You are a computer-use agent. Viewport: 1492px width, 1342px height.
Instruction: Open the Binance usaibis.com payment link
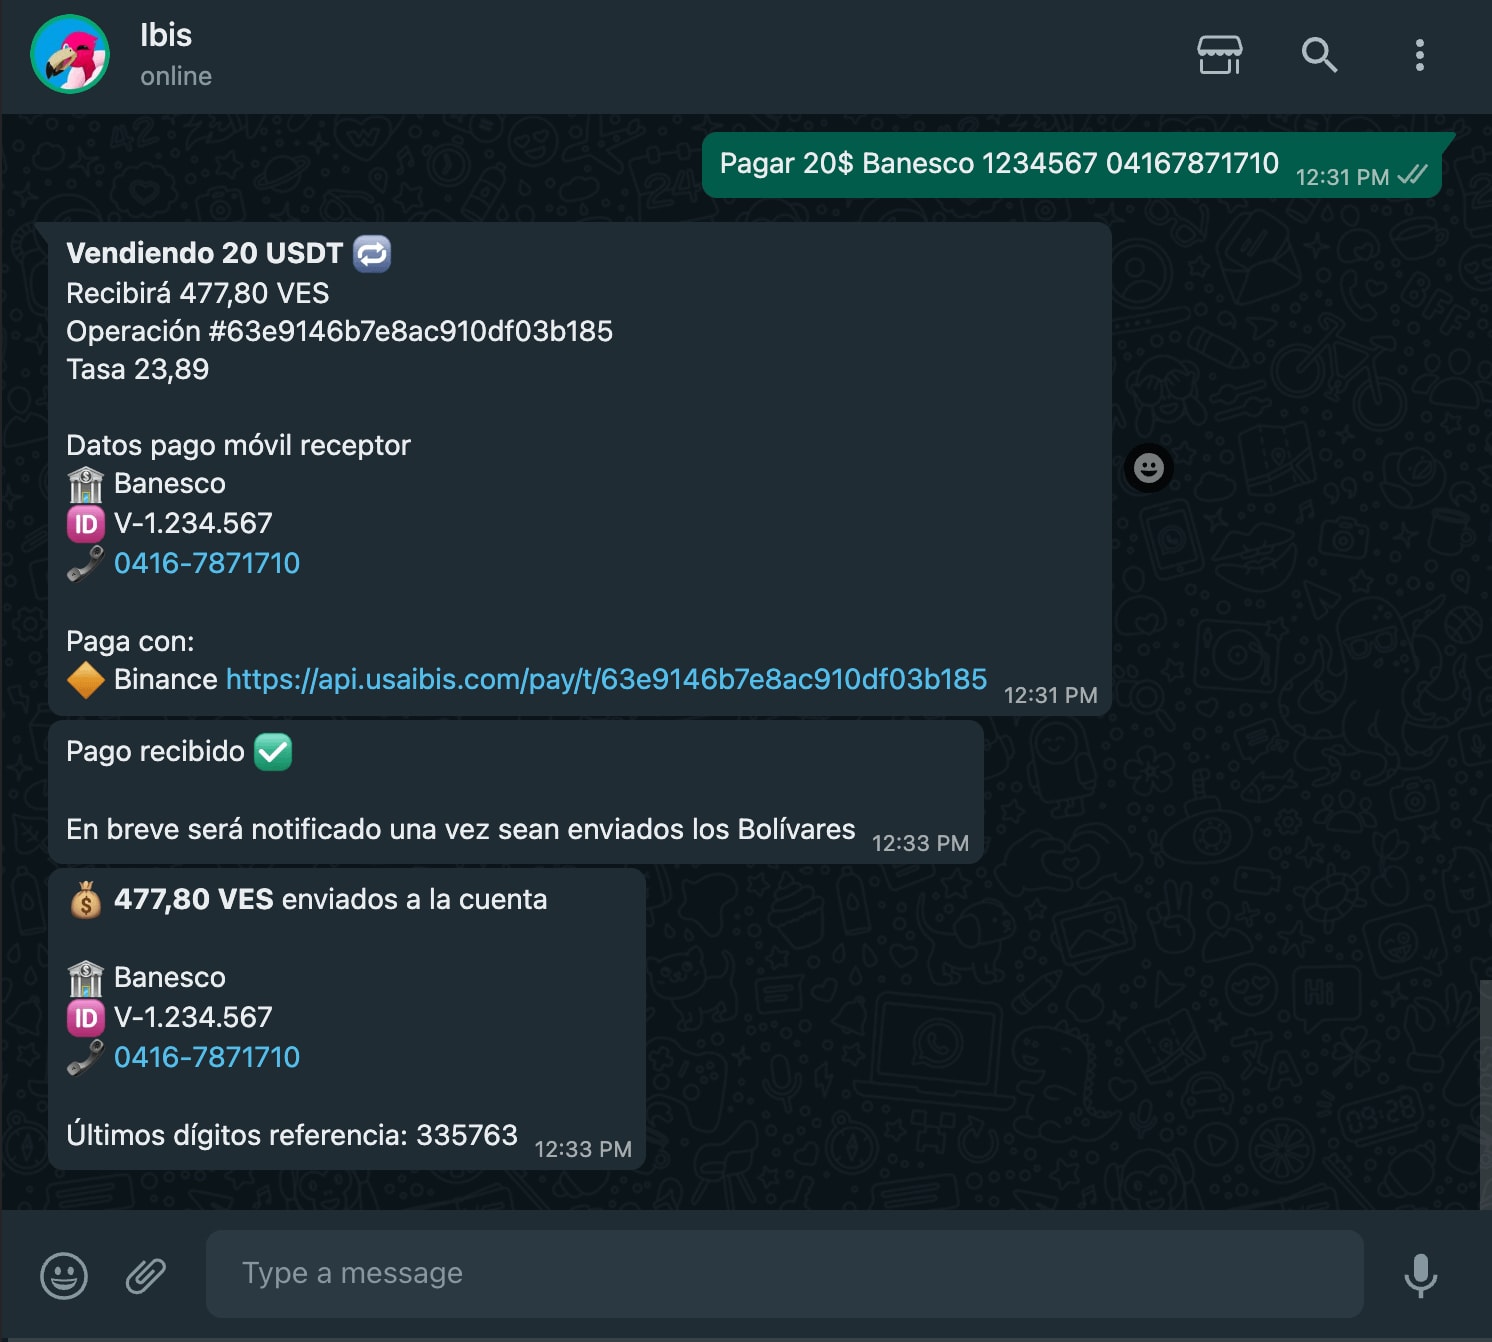click(x=606, y=679)
